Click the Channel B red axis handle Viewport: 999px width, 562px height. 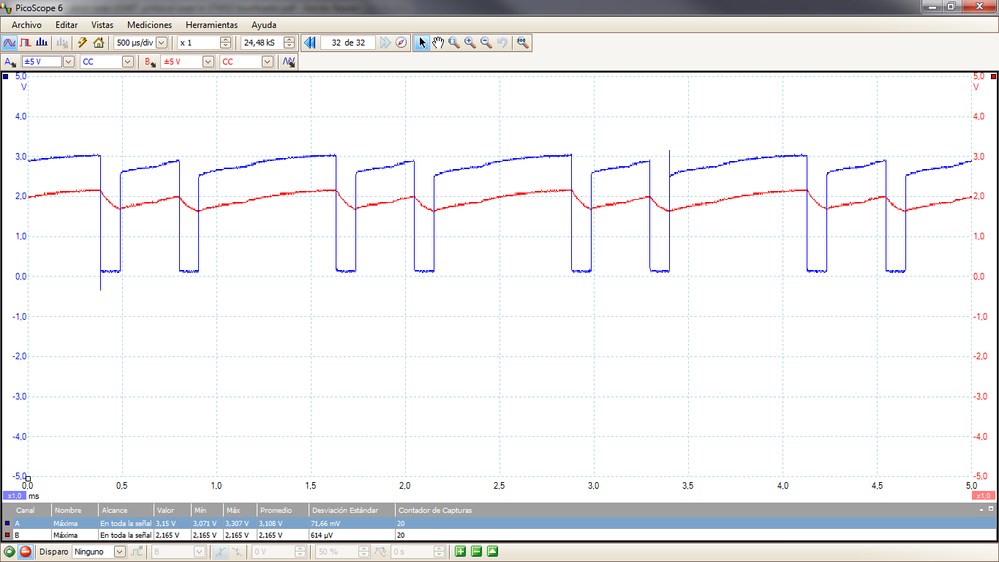[993, 76]
